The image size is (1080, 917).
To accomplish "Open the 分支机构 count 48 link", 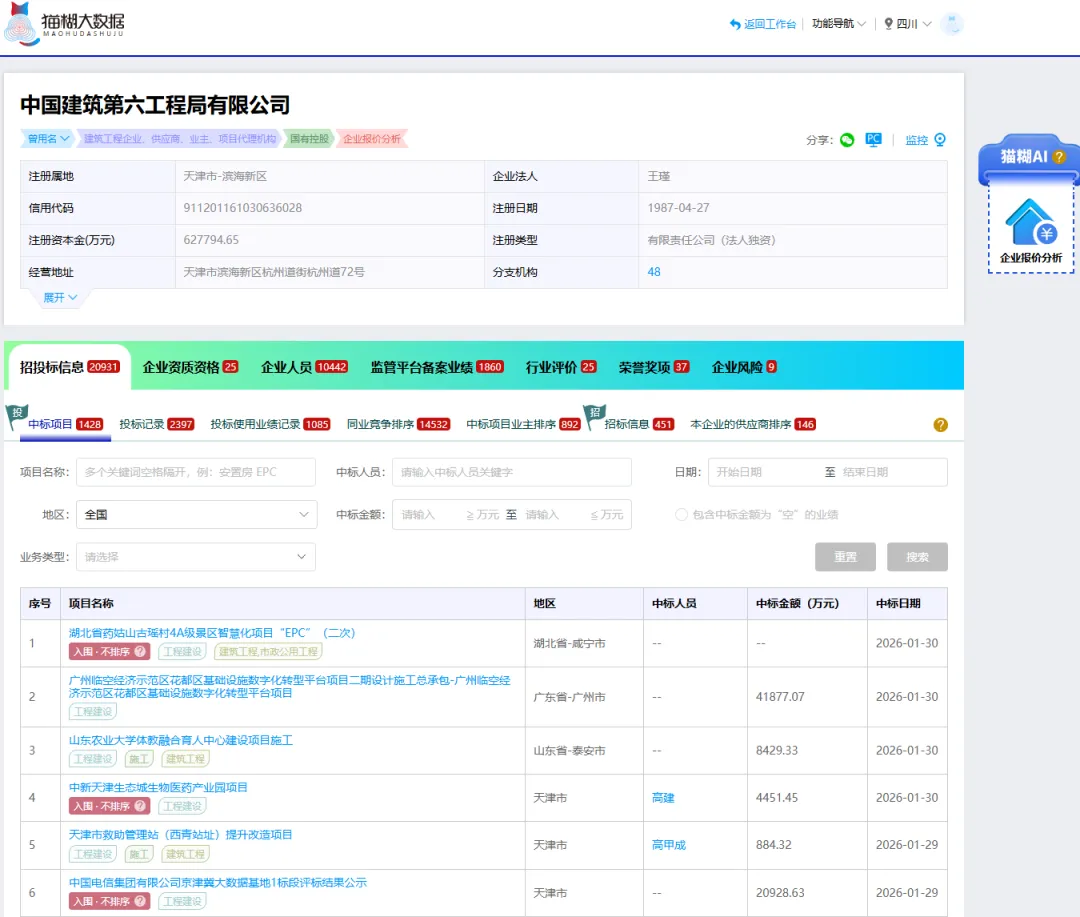I will (654, 272).
